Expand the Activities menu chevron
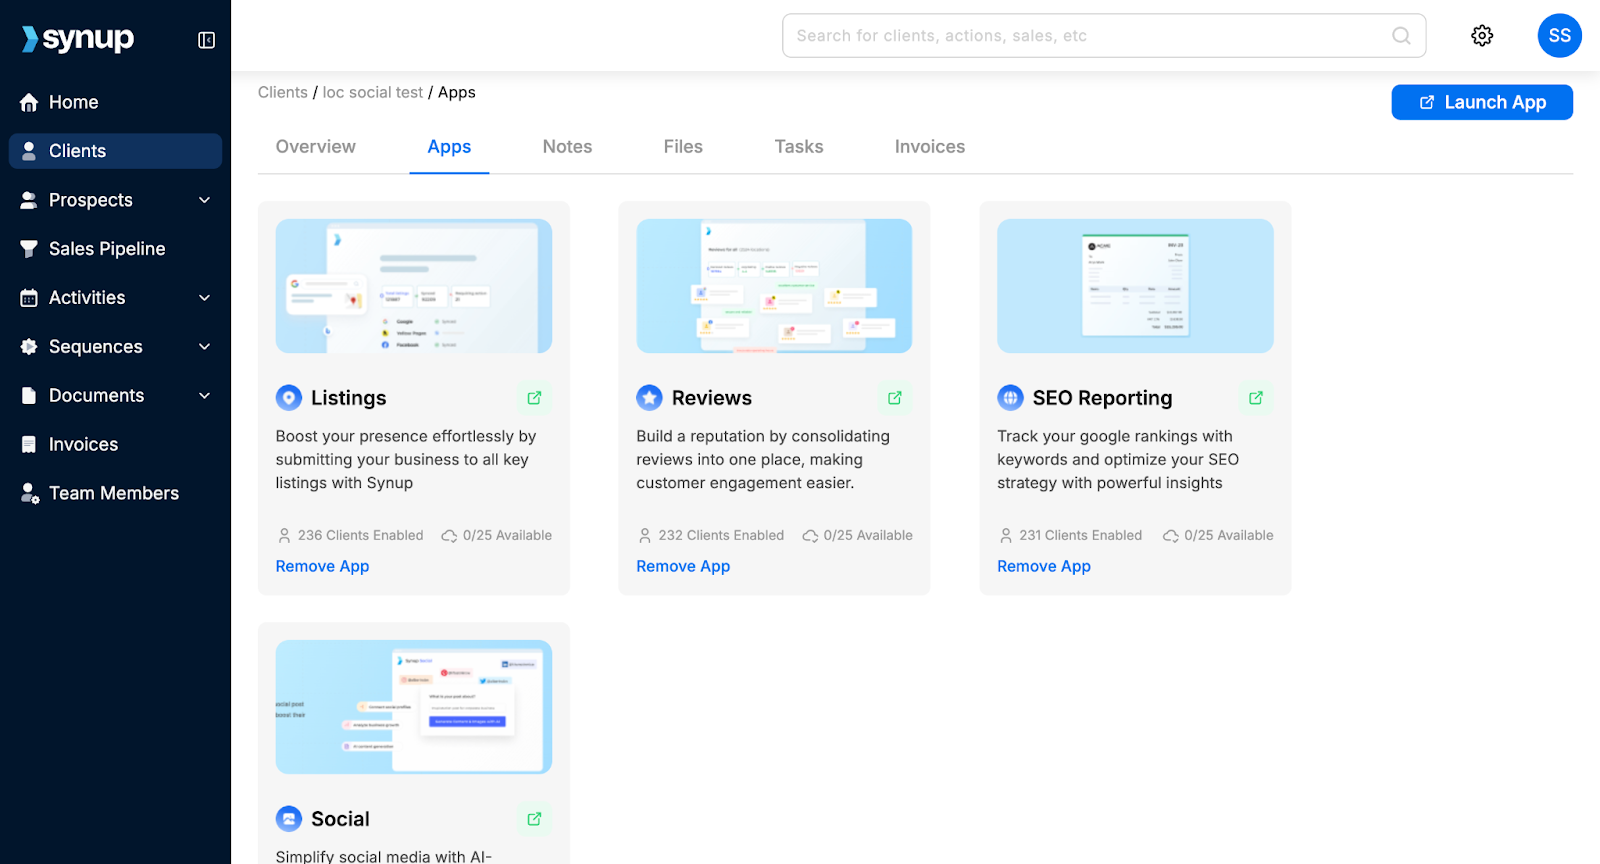The height and width of the screenshot is (864, 1600). click(205, 298)
